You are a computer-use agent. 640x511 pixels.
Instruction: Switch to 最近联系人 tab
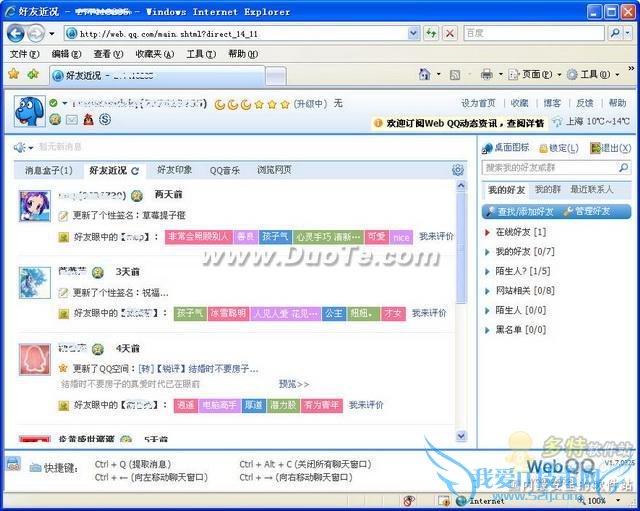coord(591,189)
